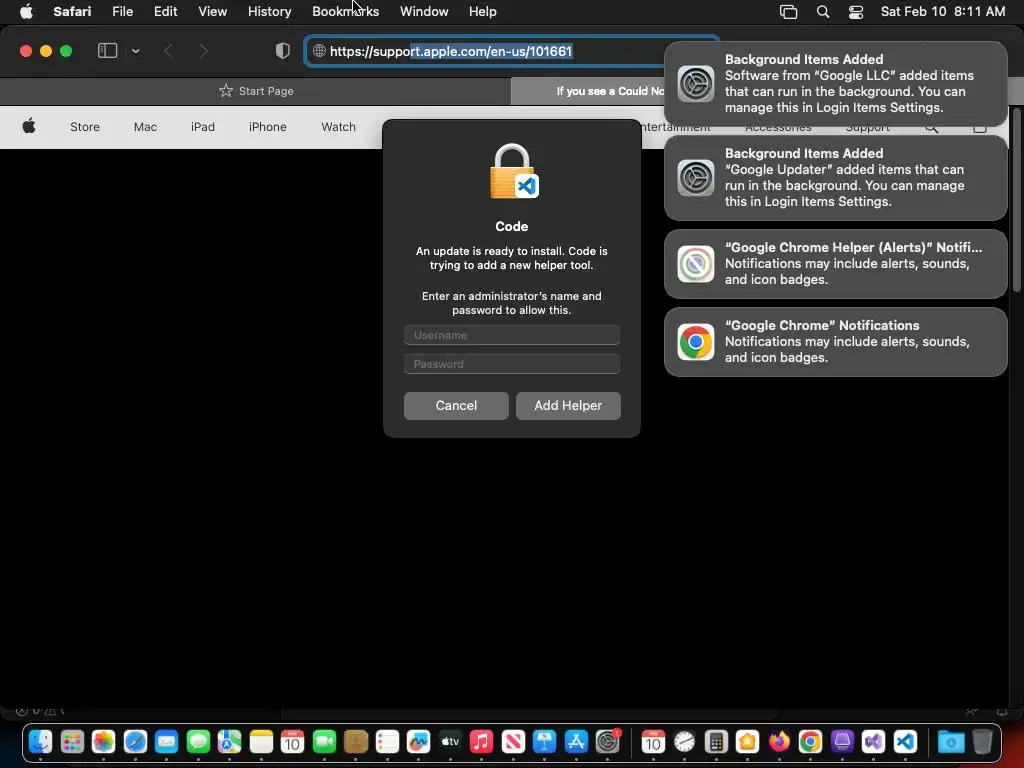Open the Help menu
This screenshot has height=768, width=1024.
pos(483,11)
